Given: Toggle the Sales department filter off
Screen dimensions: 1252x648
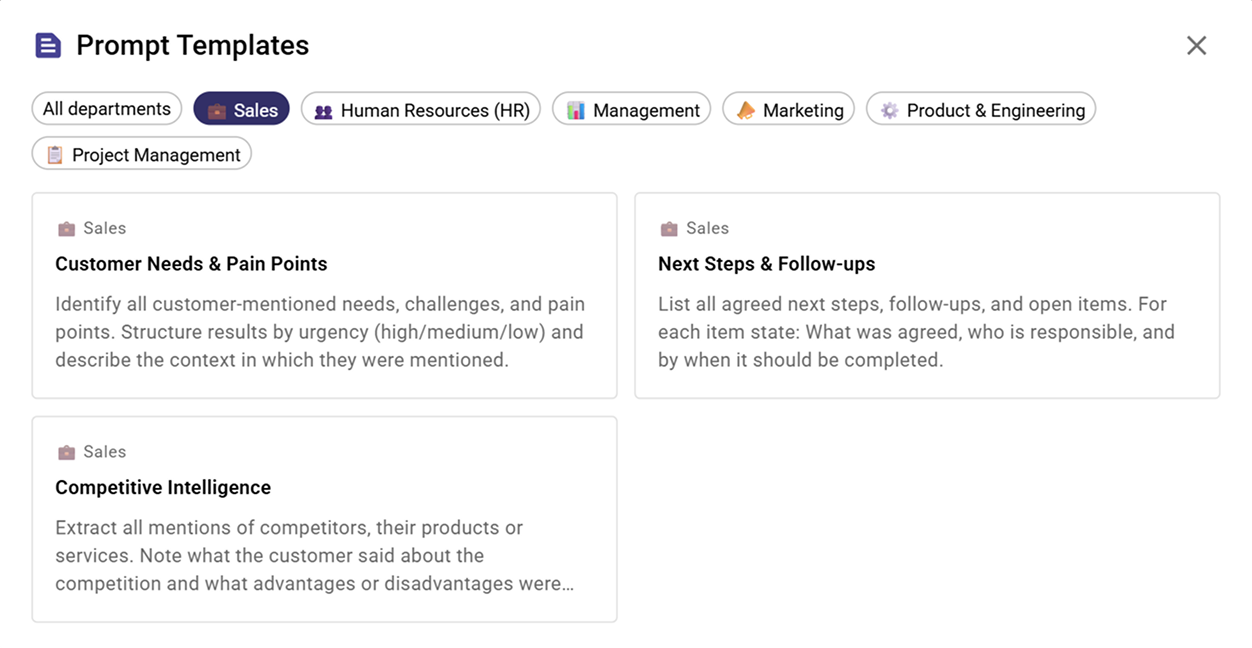Looking at the screenshot, I should [x=241, y=109].
